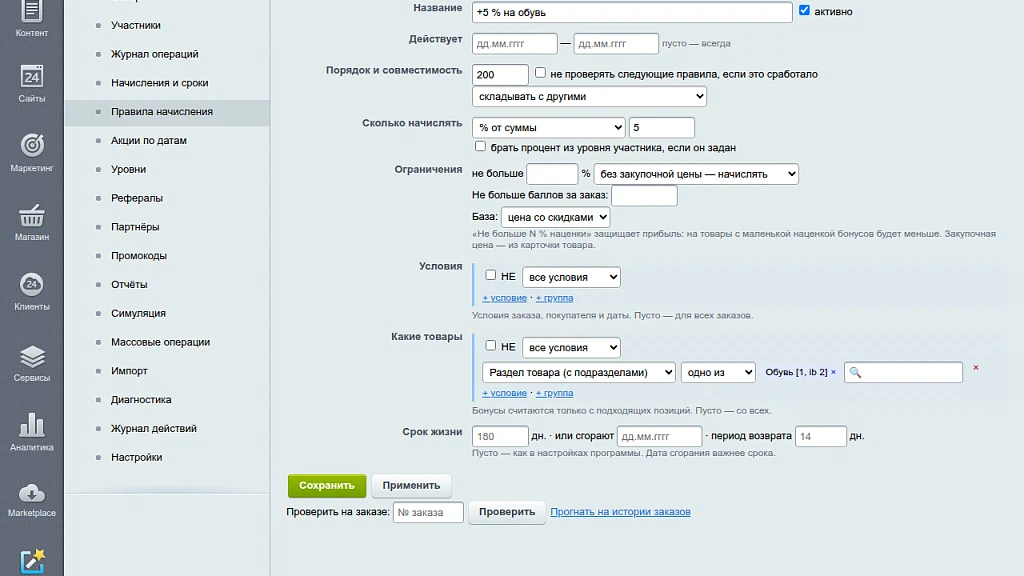Open Симуляция menu item
The width and height of the screenshot is (1024, 576).
[138, 313]
